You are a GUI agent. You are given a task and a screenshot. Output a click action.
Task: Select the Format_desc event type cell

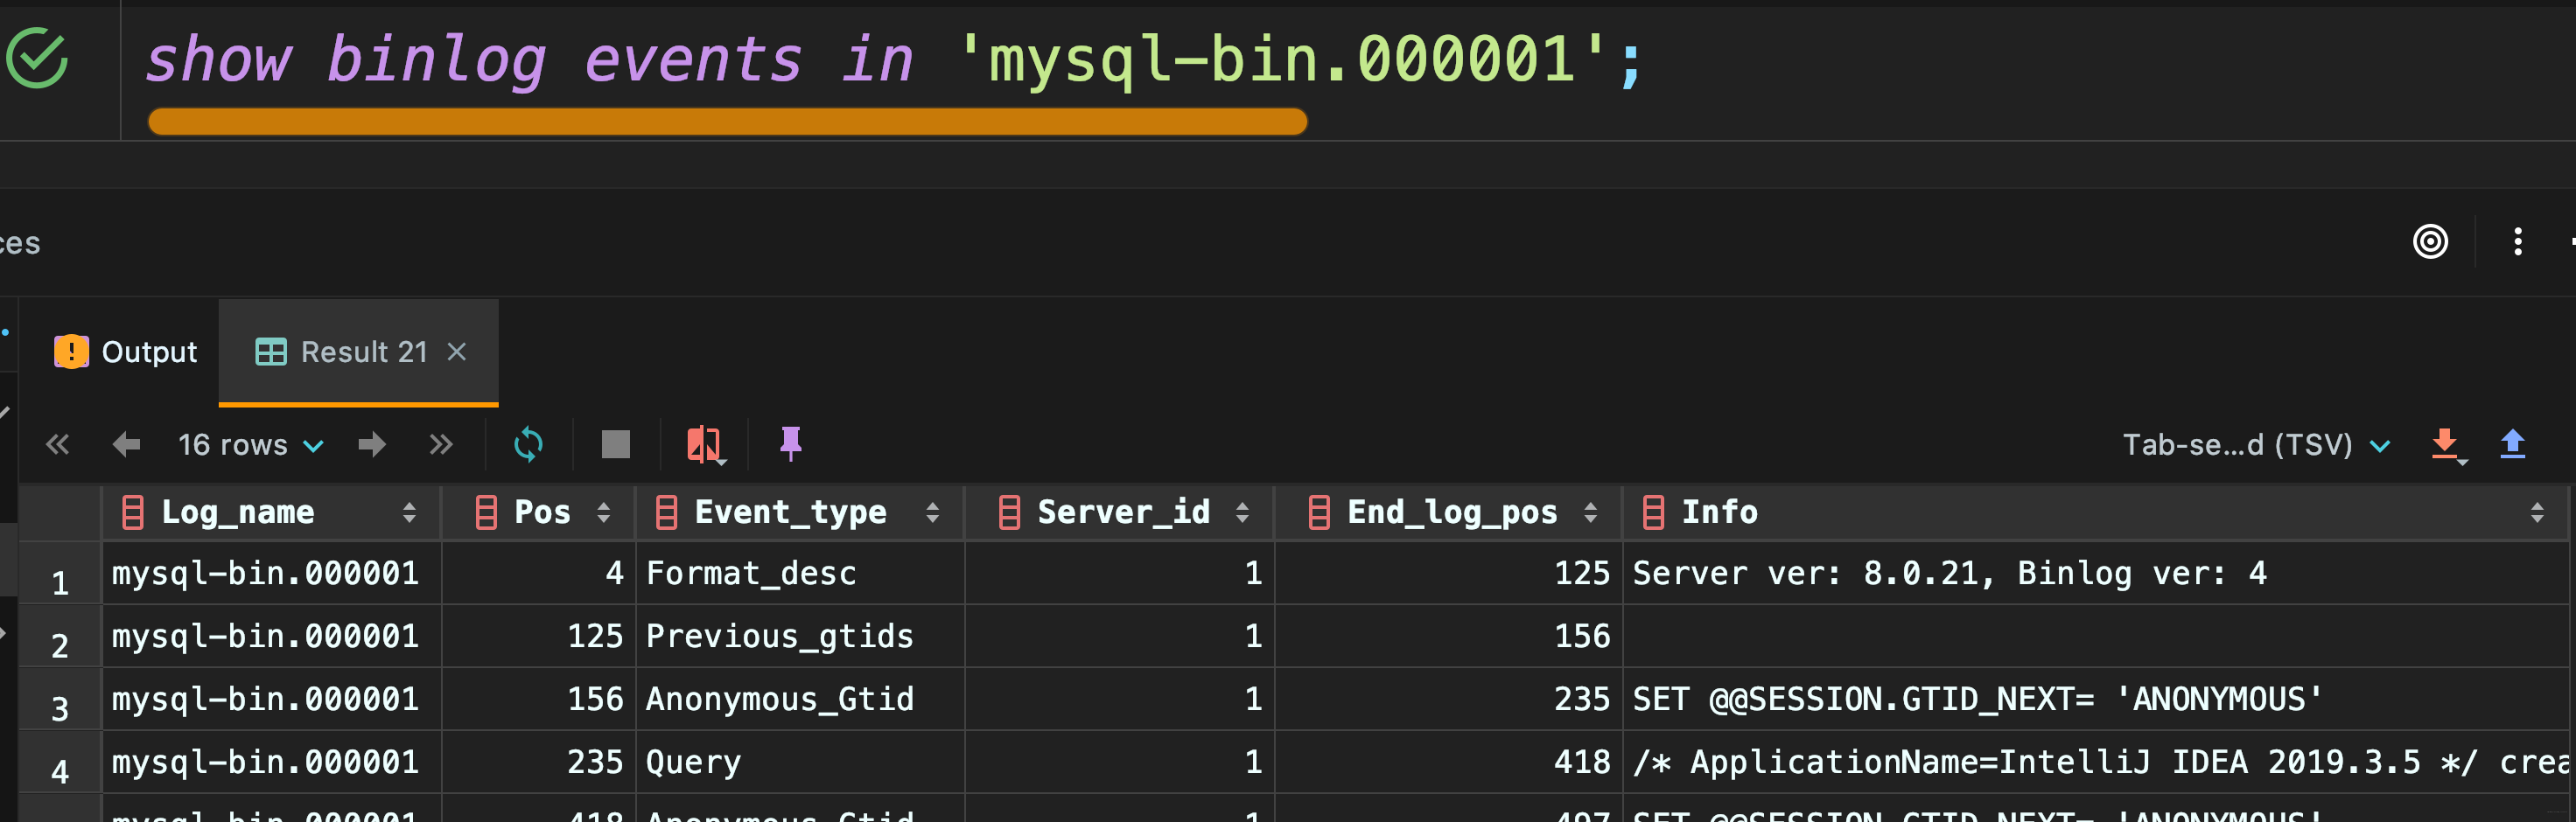coord(800,573)
